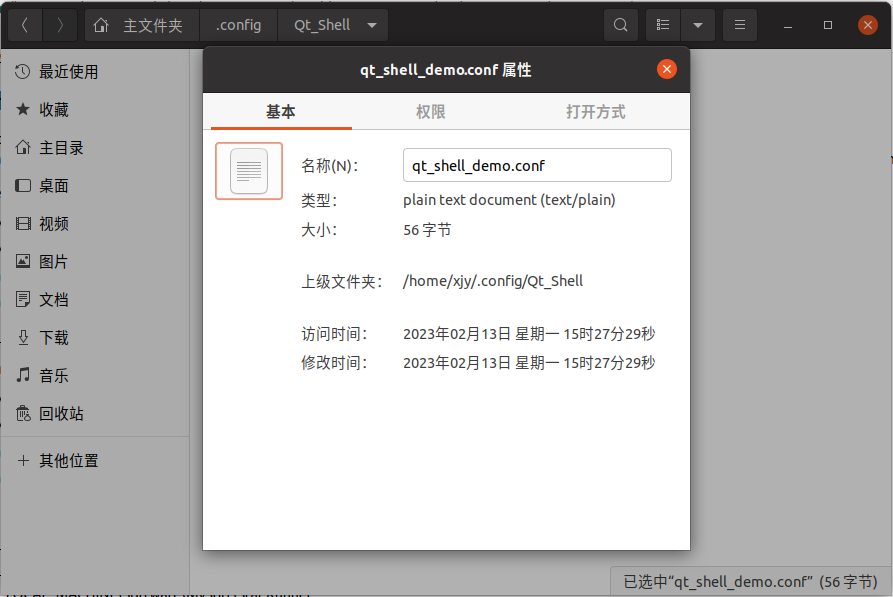Click the plus icon beside 其他位置
Viewport: 893px width, 597px height.
[x=23, y=460]
